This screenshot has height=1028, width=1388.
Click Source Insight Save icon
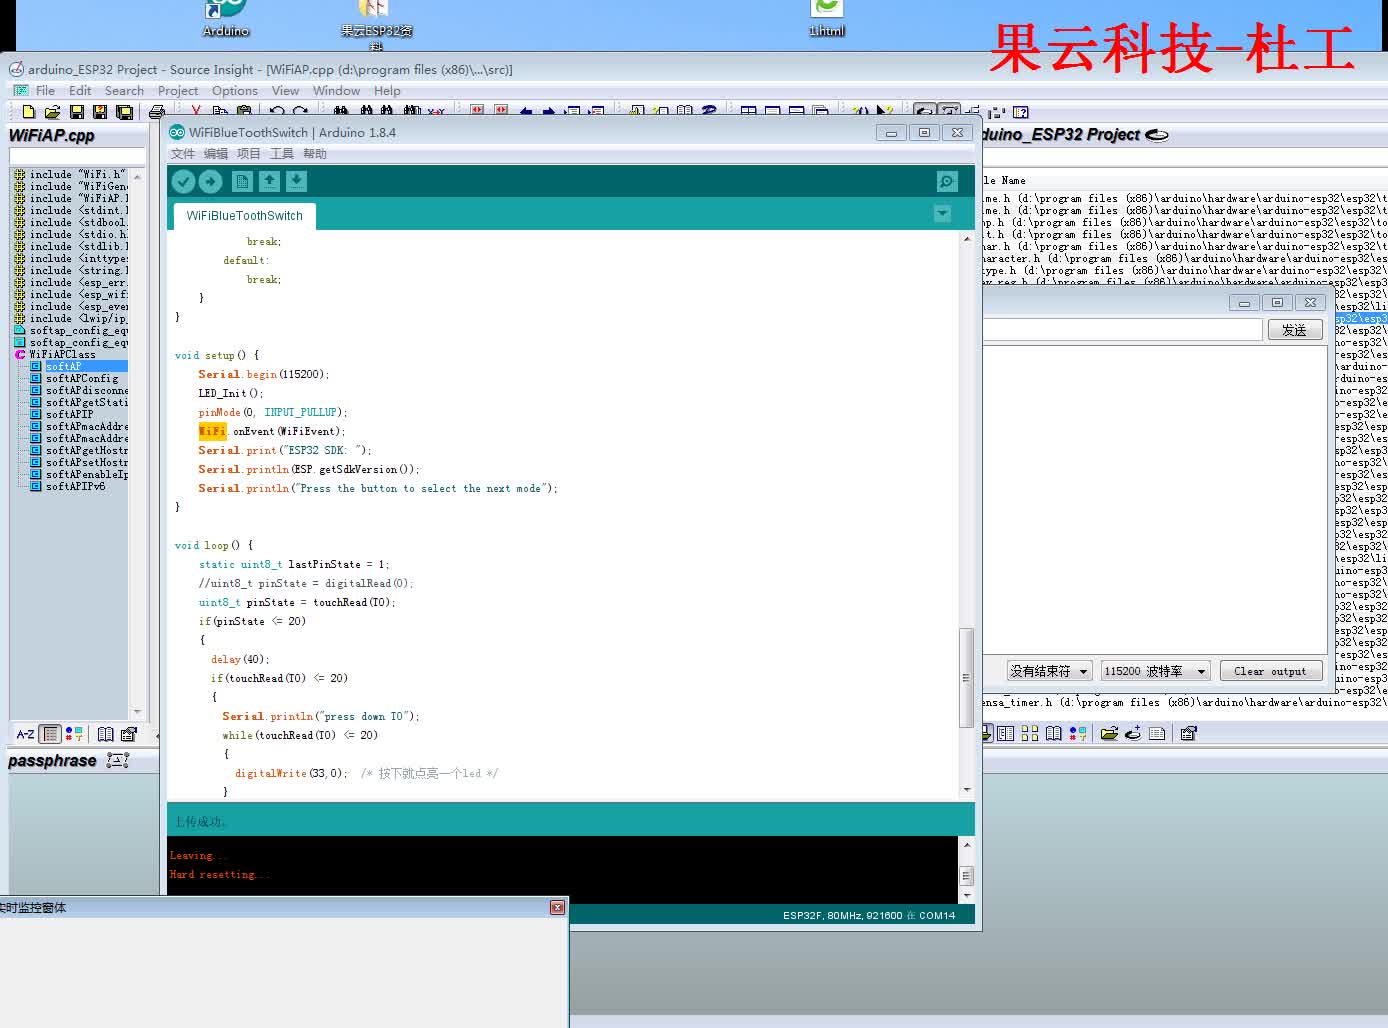tap(76, 112)
